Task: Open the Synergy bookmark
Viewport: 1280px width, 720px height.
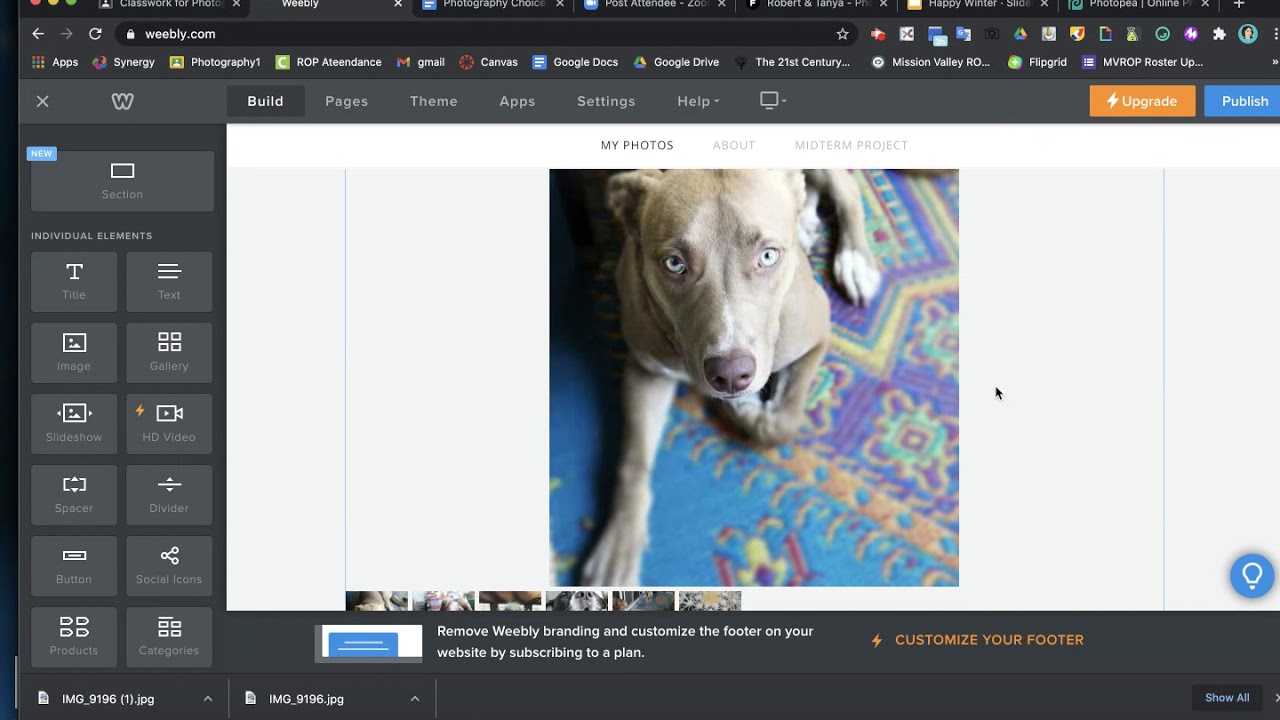Action: pos(123,62)
